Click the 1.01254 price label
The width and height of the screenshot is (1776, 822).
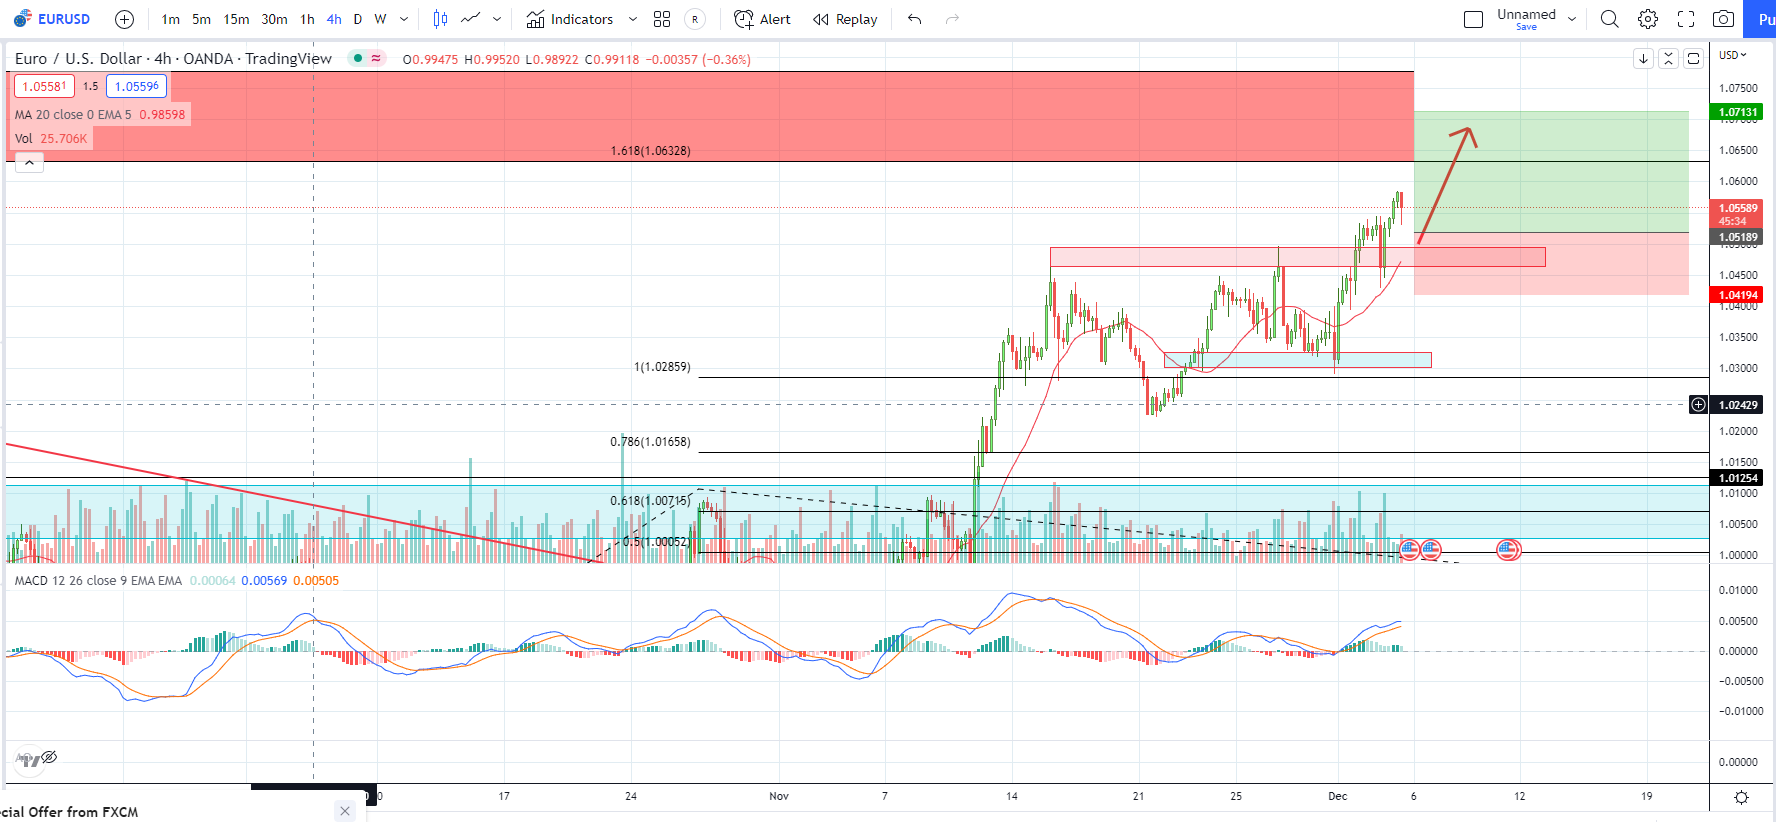[1738, 478]
